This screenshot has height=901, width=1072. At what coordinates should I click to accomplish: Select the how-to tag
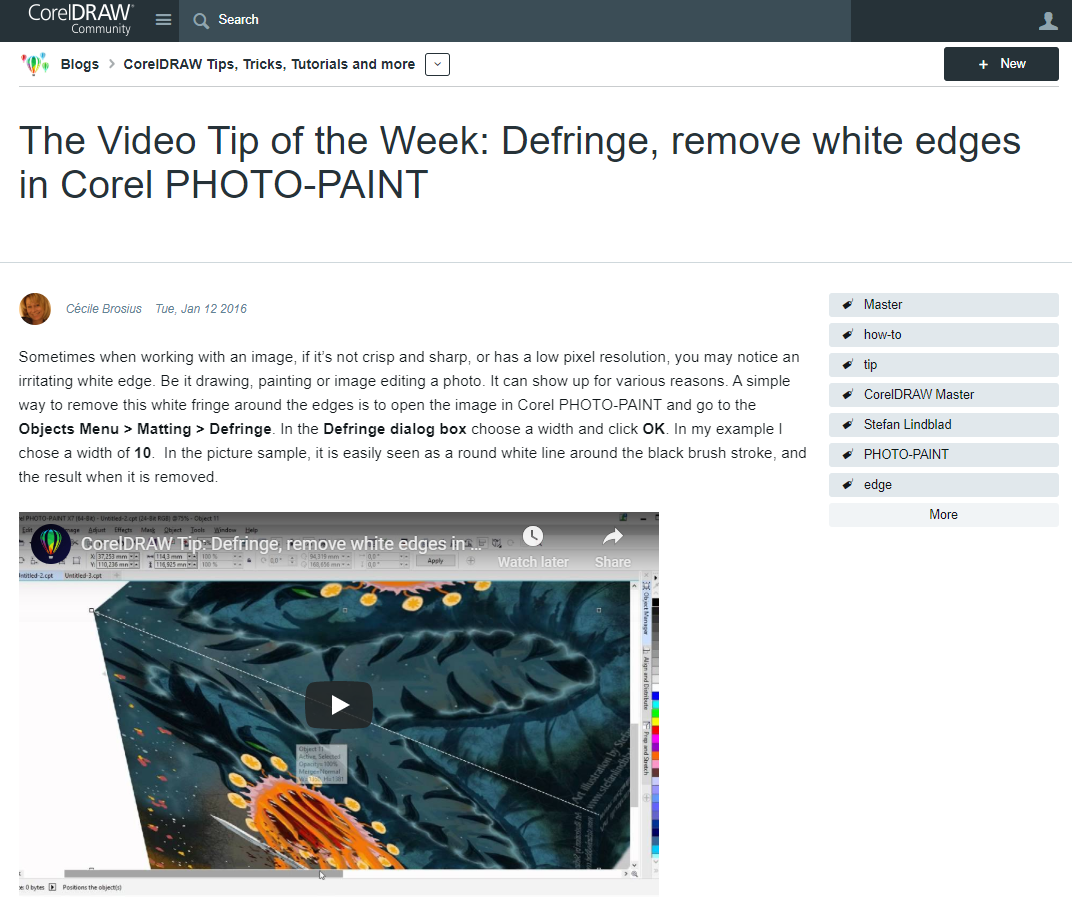pos(943,335)
